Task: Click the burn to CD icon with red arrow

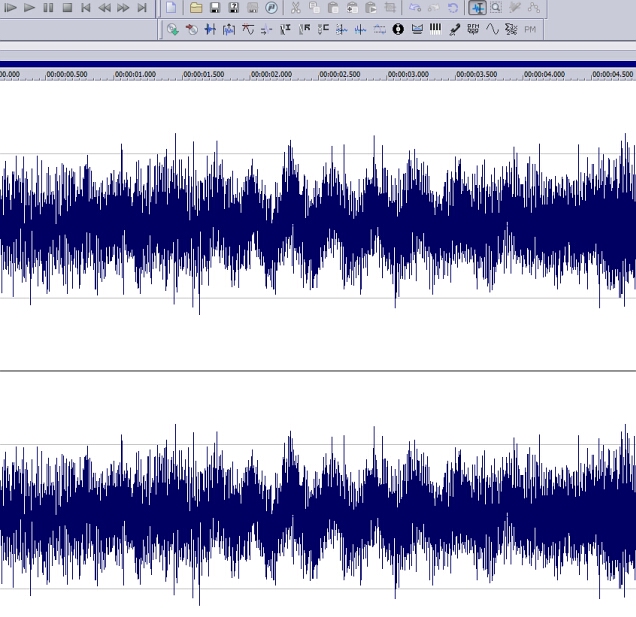Action: click(x=192, y=29)
